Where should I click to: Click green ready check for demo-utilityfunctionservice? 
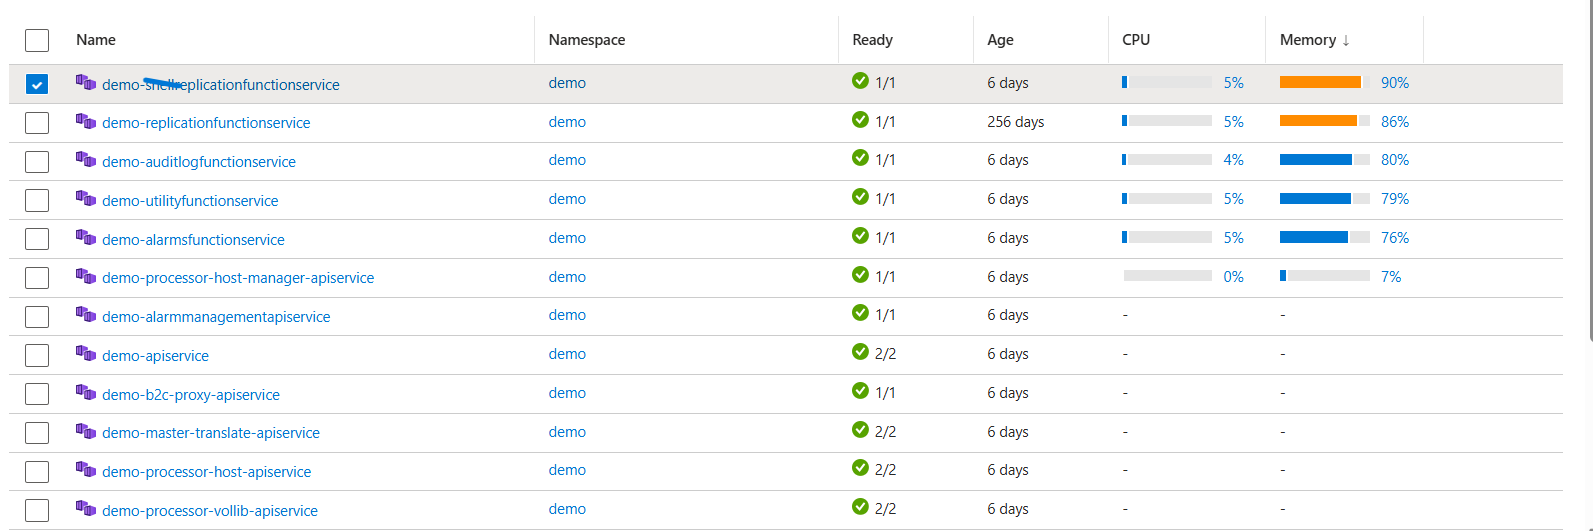pyautogui.click(x=860, y=197)
